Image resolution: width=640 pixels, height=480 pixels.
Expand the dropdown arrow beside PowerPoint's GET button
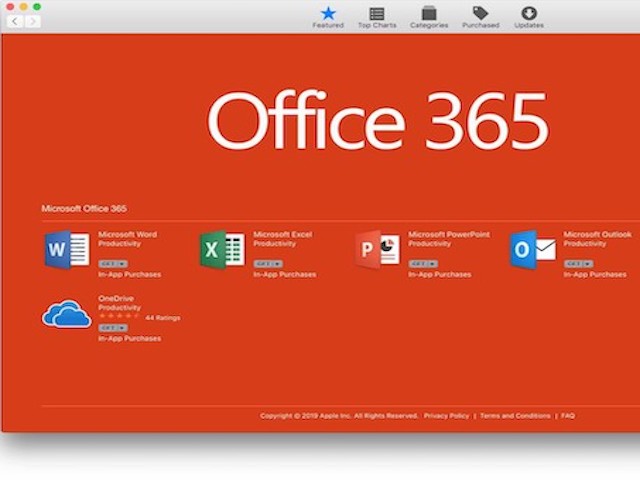pyautogui.click(x=432, y=264)
